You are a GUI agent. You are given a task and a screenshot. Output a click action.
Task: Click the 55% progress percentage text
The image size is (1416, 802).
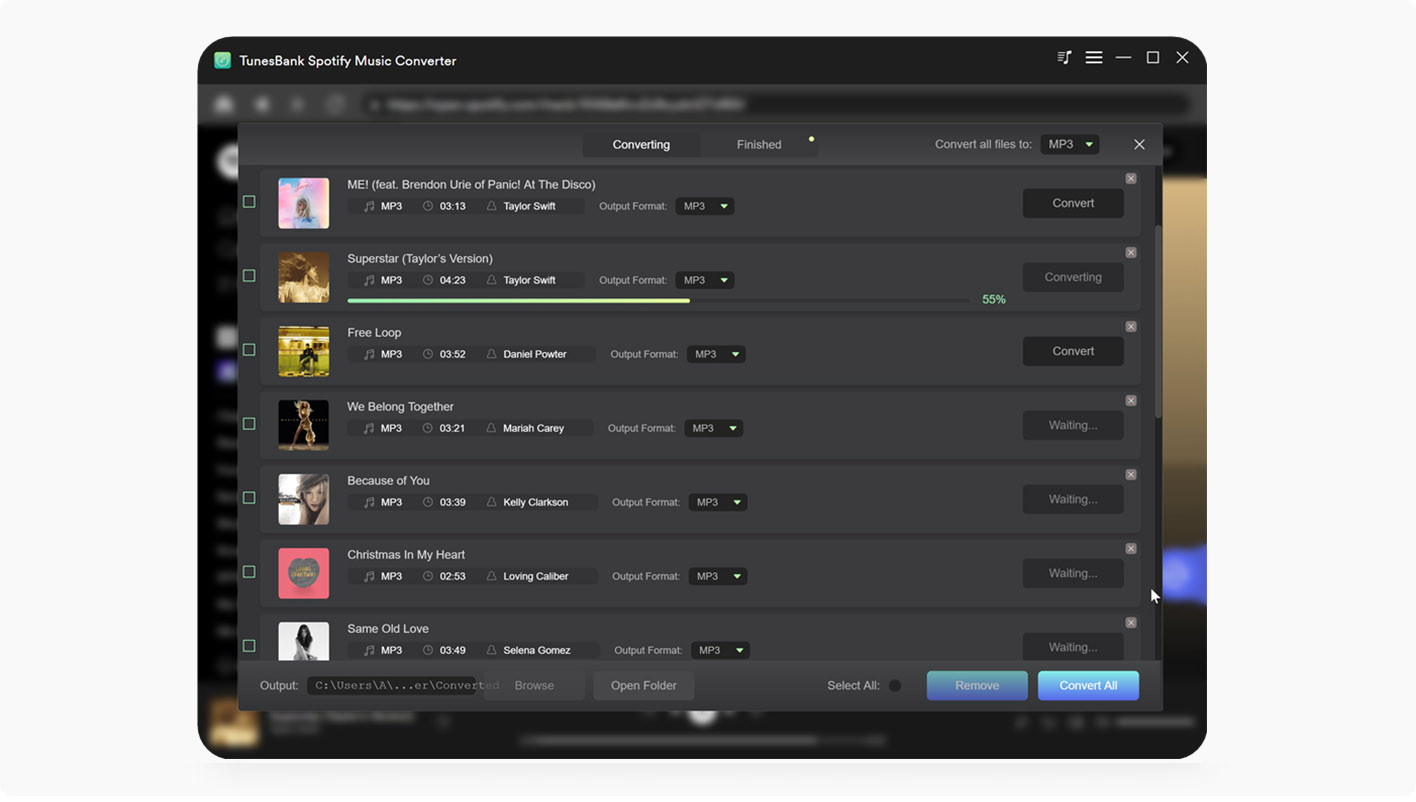(994, 300)
